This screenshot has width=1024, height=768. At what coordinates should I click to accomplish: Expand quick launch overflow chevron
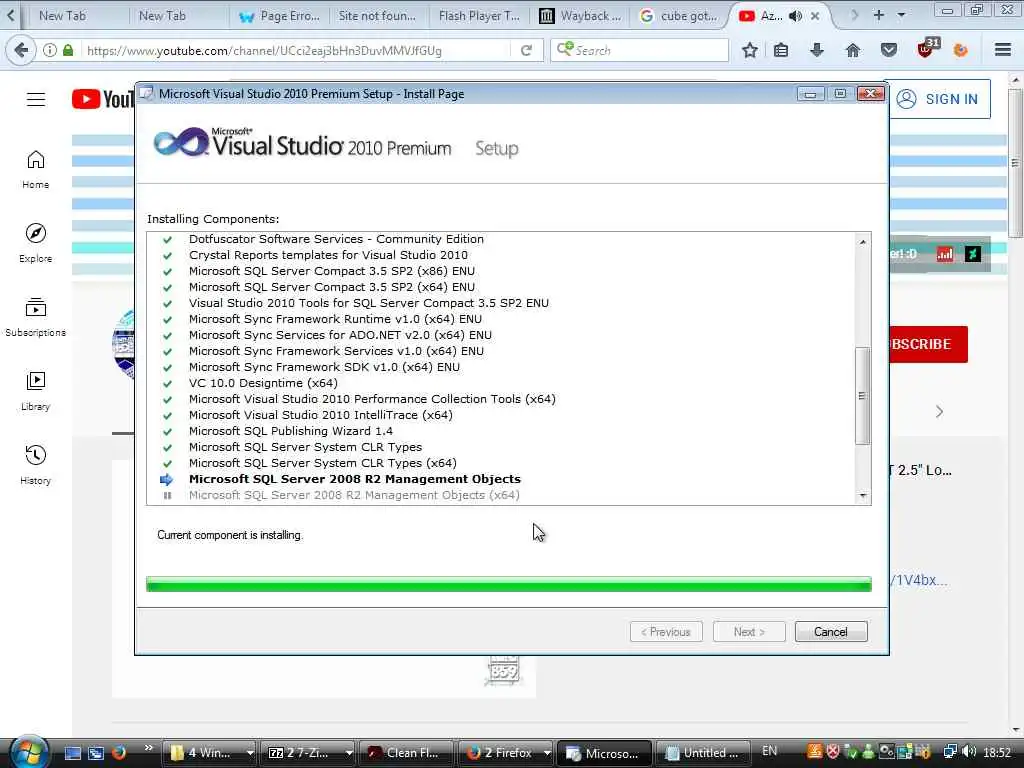click(149, 748)
